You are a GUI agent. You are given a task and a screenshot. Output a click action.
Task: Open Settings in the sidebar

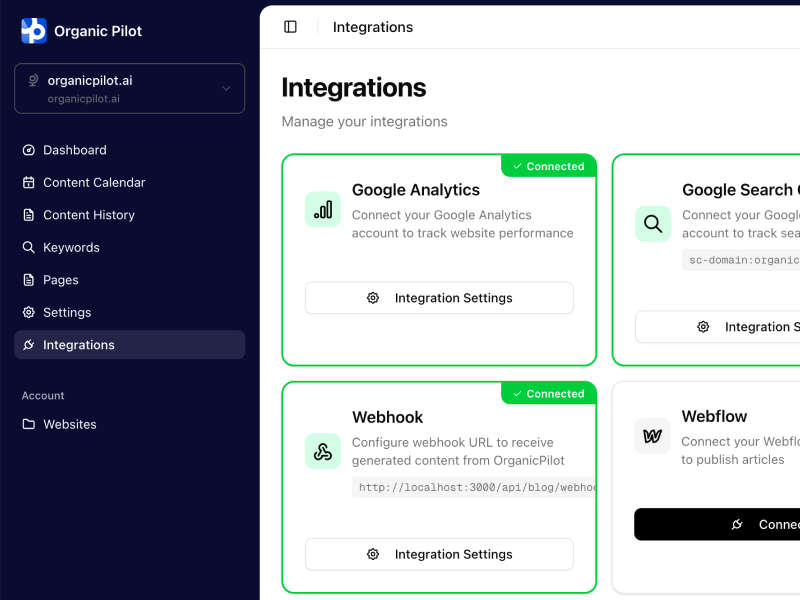click(67, 313)
